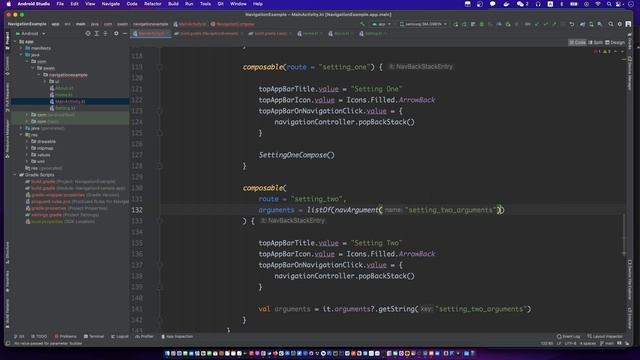Open the Pull Requests side tool window
Viewport: 640px width, 360px height.
tap(7, 97)
